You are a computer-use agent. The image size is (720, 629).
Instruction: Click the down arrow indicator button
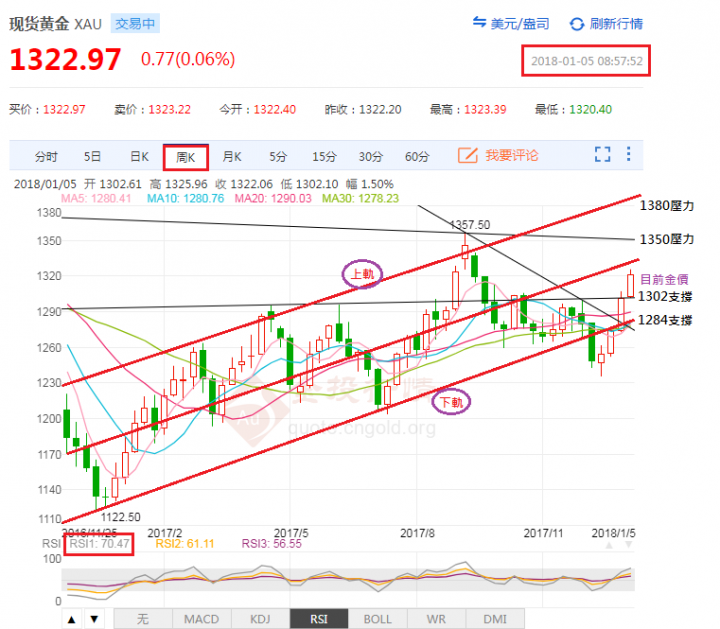point(94,619)
